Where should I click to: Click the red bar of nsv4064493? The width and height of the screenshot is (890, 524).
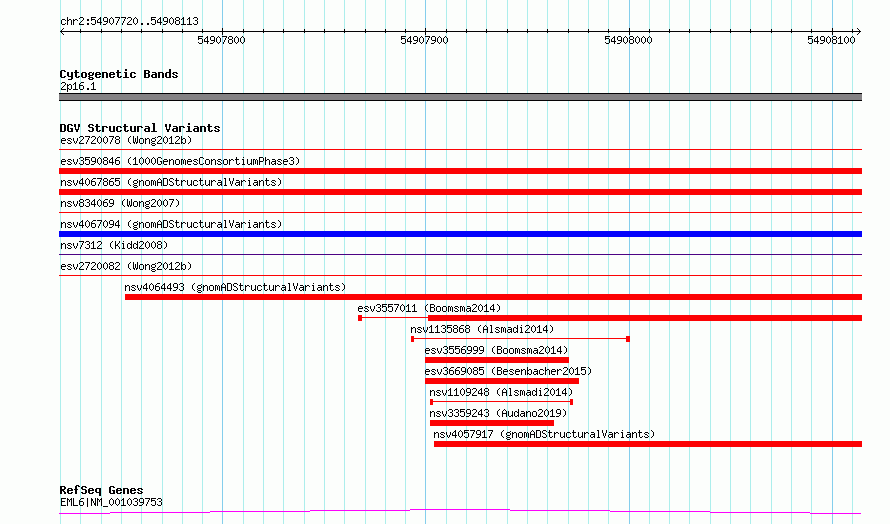coord(493,297)
